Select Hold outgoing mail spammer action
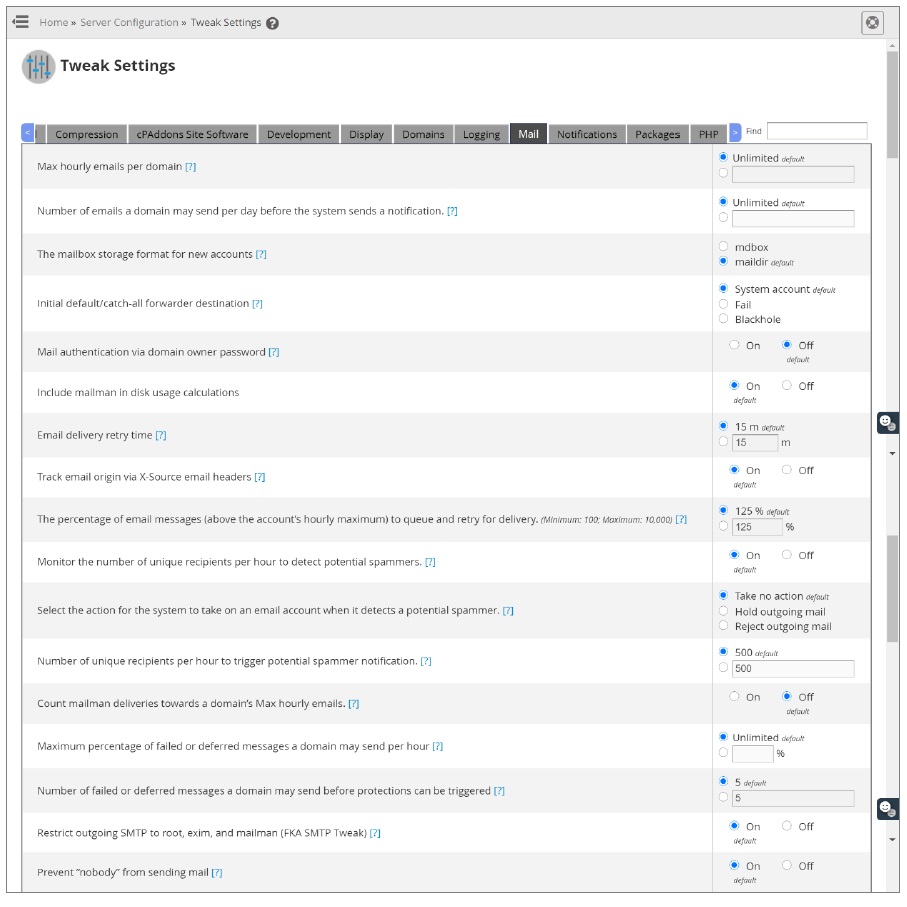This screenshot has height=907, width=907. (723, 611)
